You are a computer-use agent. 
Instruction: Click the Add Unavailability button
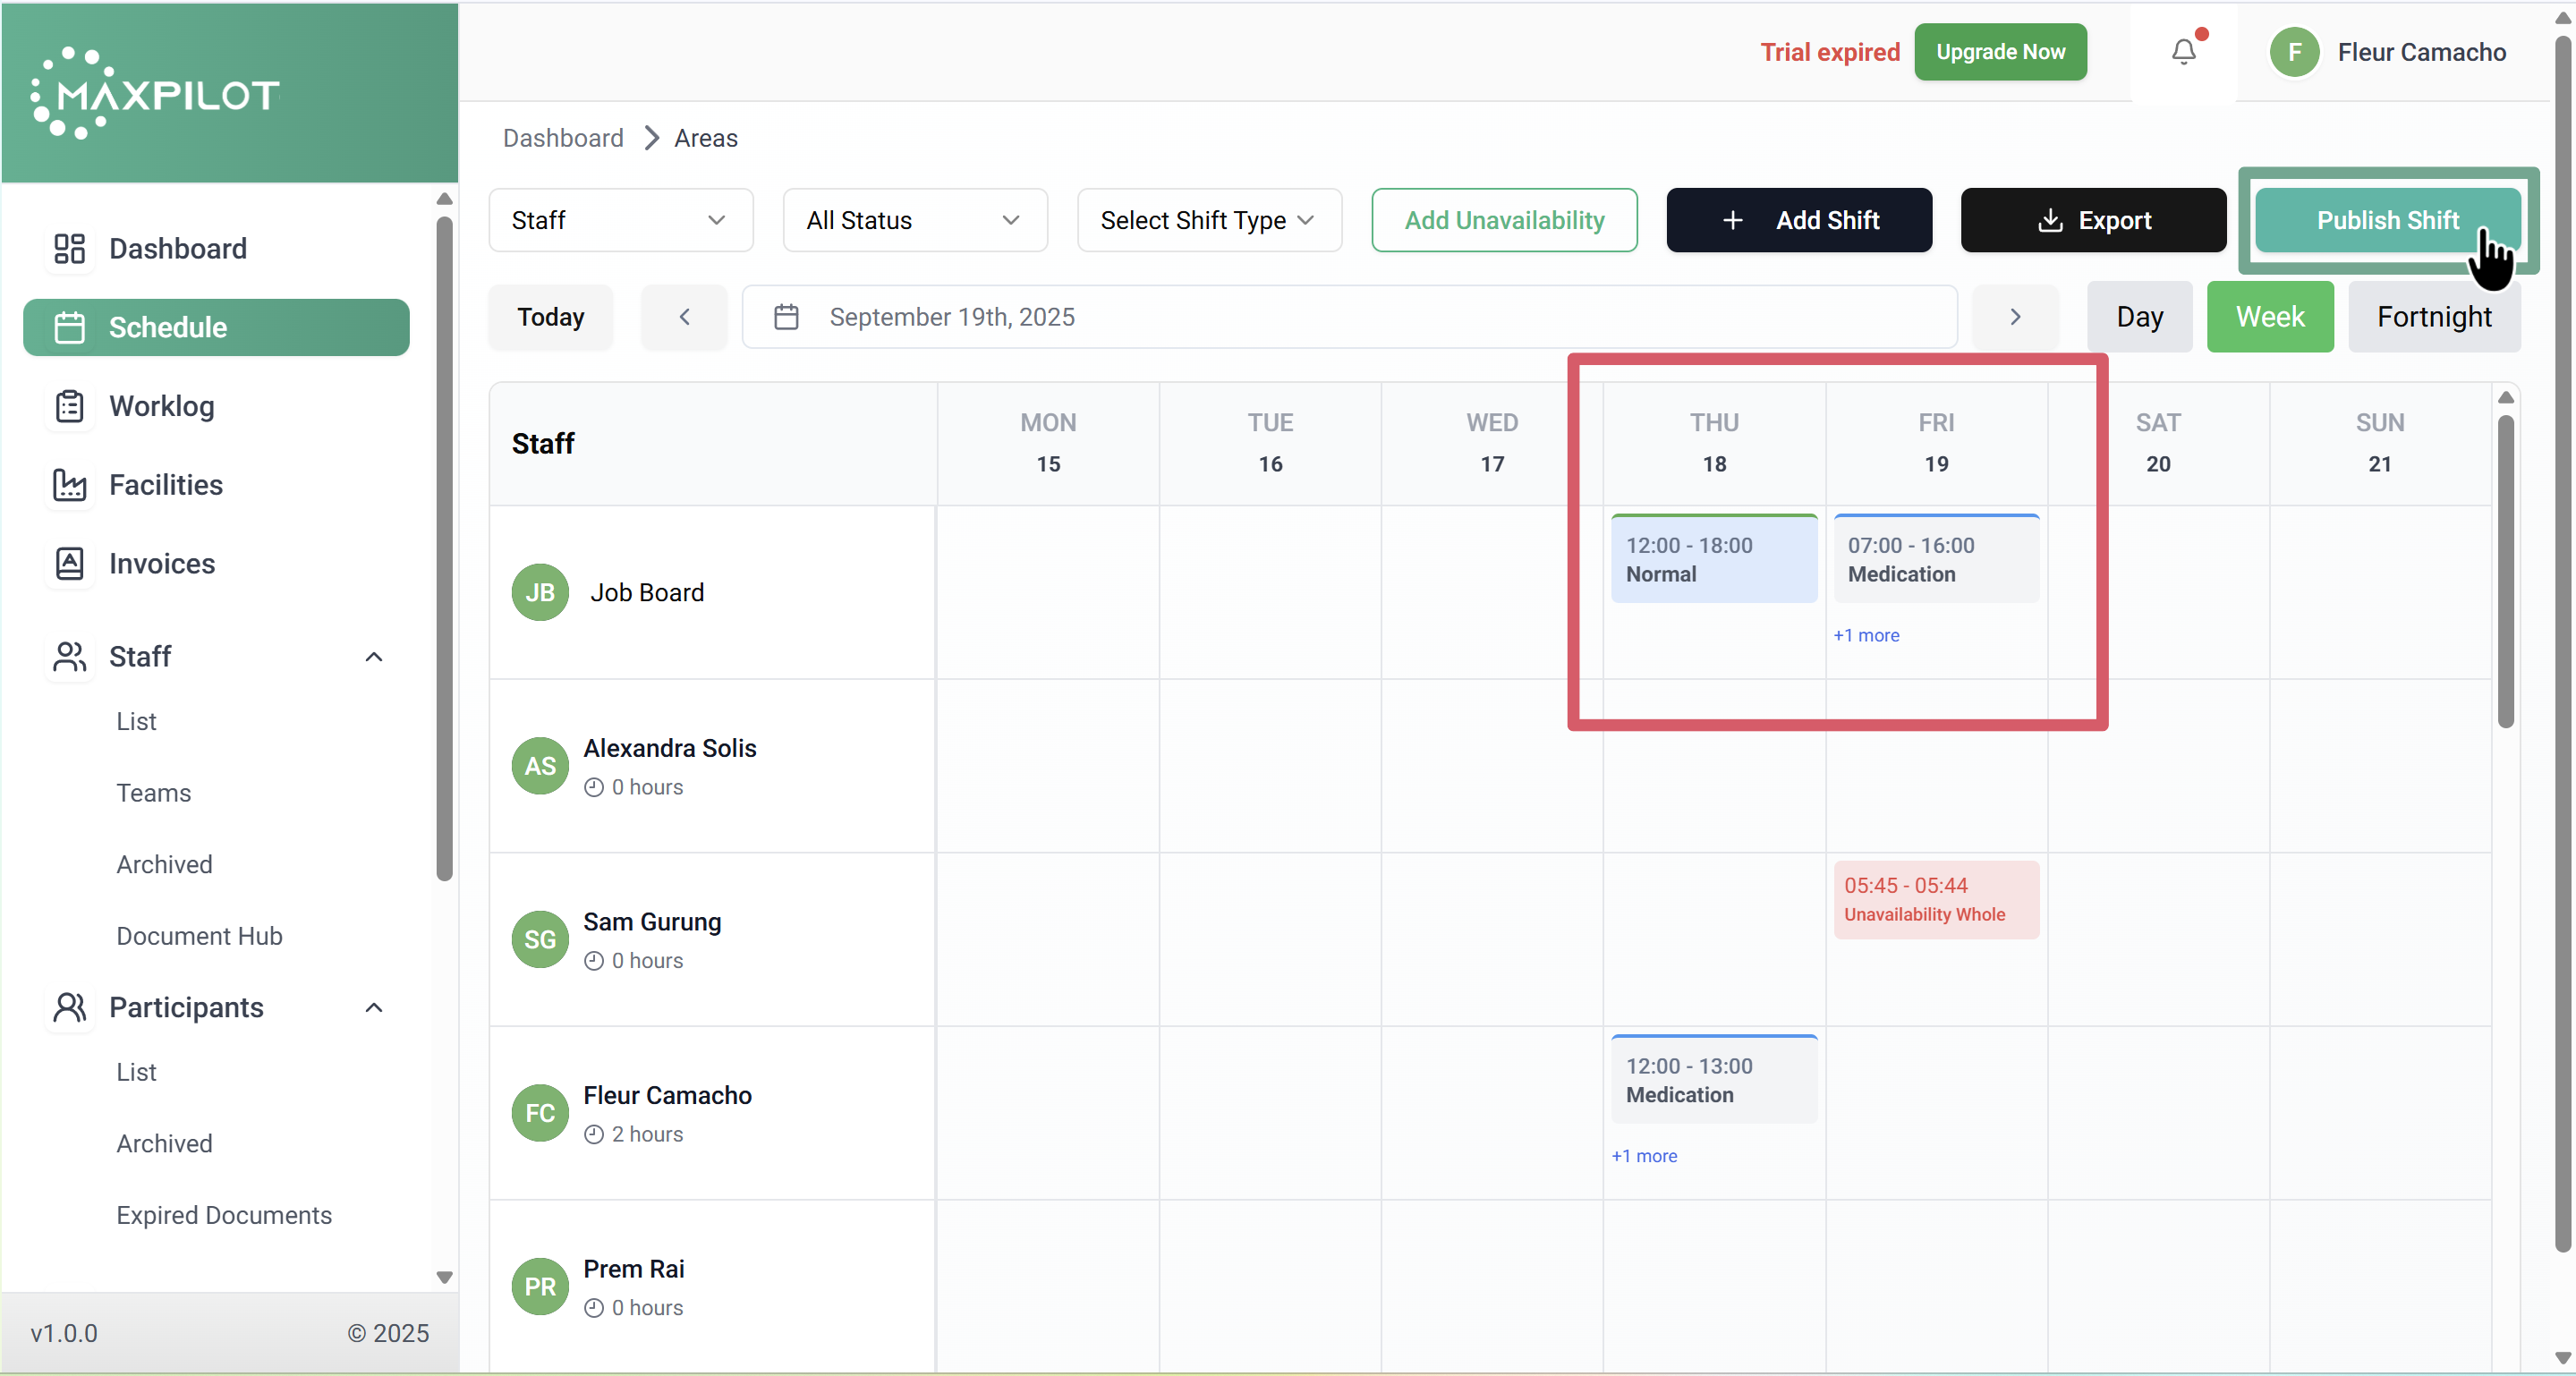tap(1503, 220)
